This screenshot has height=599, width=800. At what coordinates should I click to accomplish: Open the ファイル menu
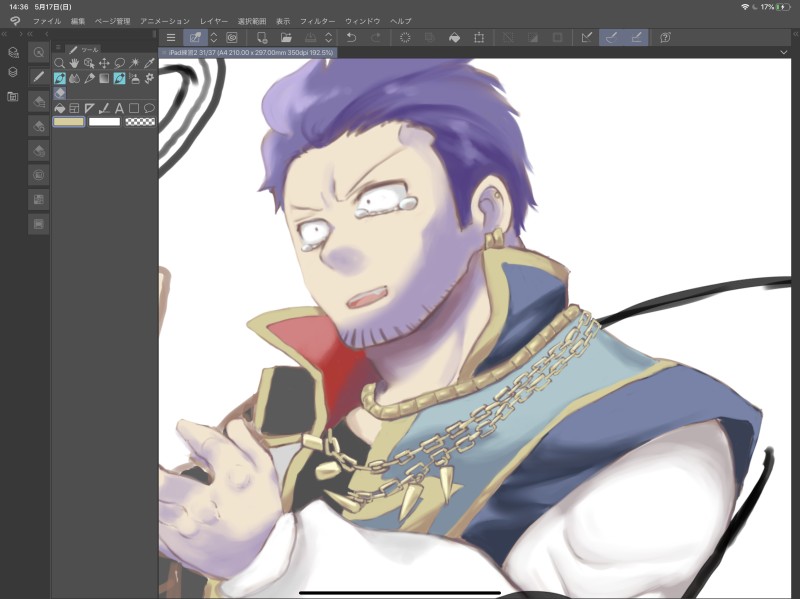click(x=47, y=21)
